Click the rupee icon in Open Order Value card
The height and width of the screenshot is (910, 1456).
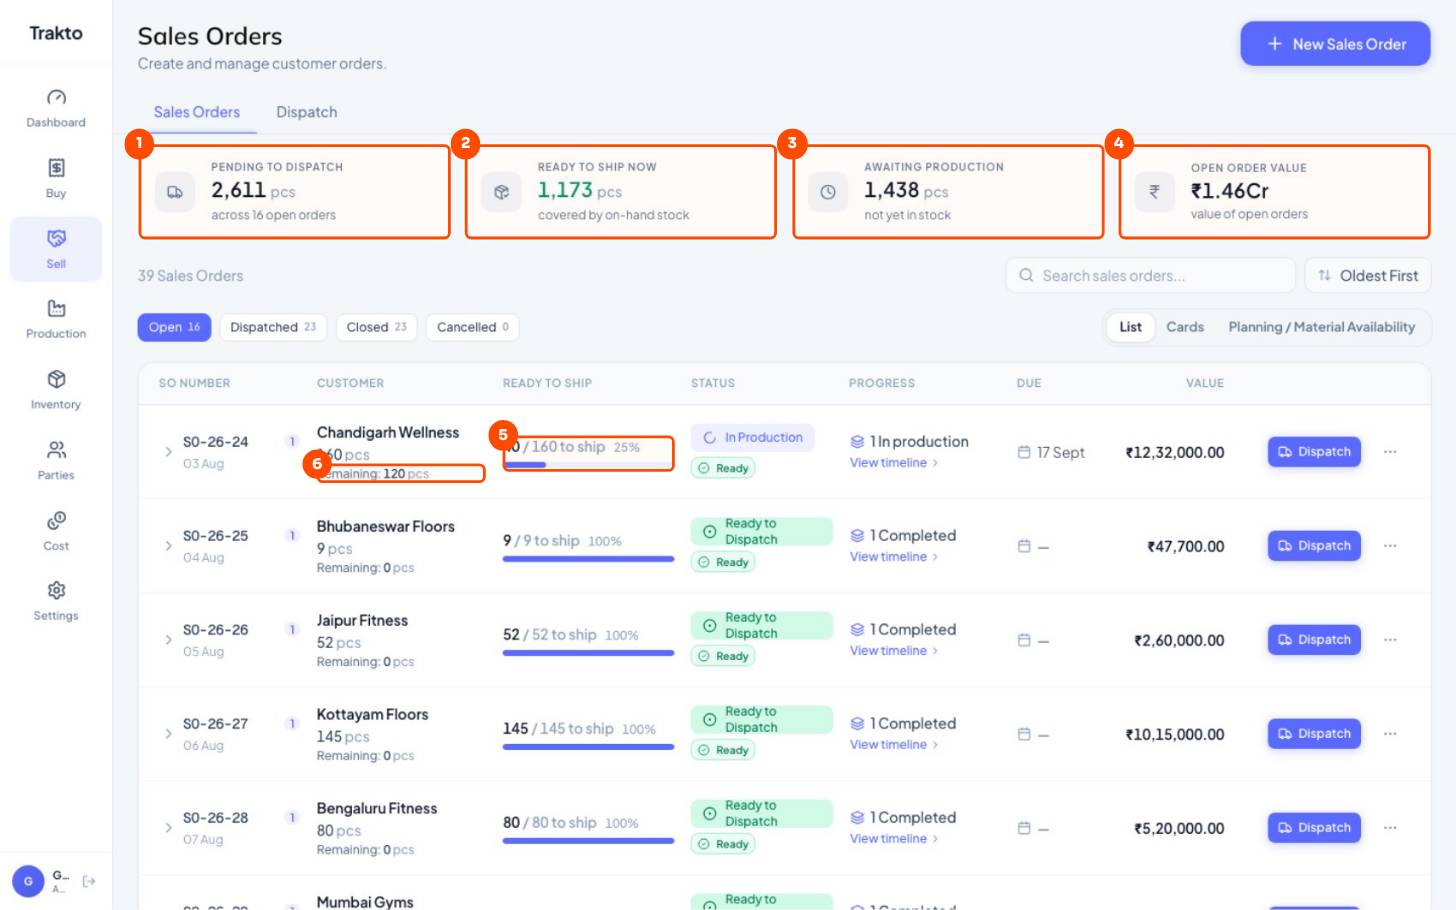(x=1154, y=192)
